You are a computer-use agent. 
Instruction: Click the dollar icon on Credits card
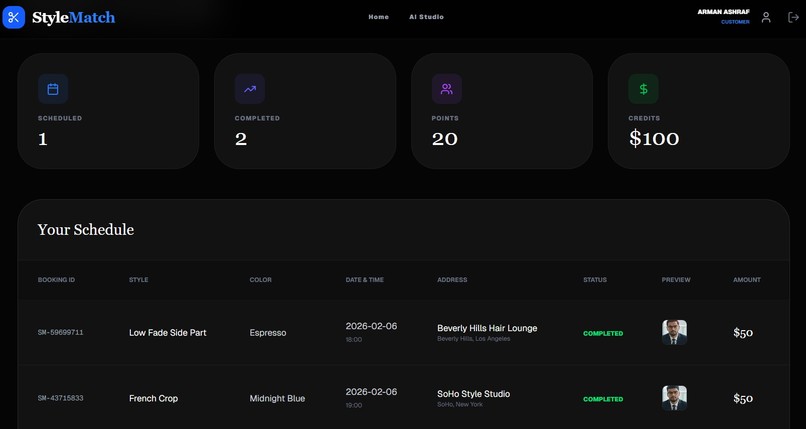[644, 89]
